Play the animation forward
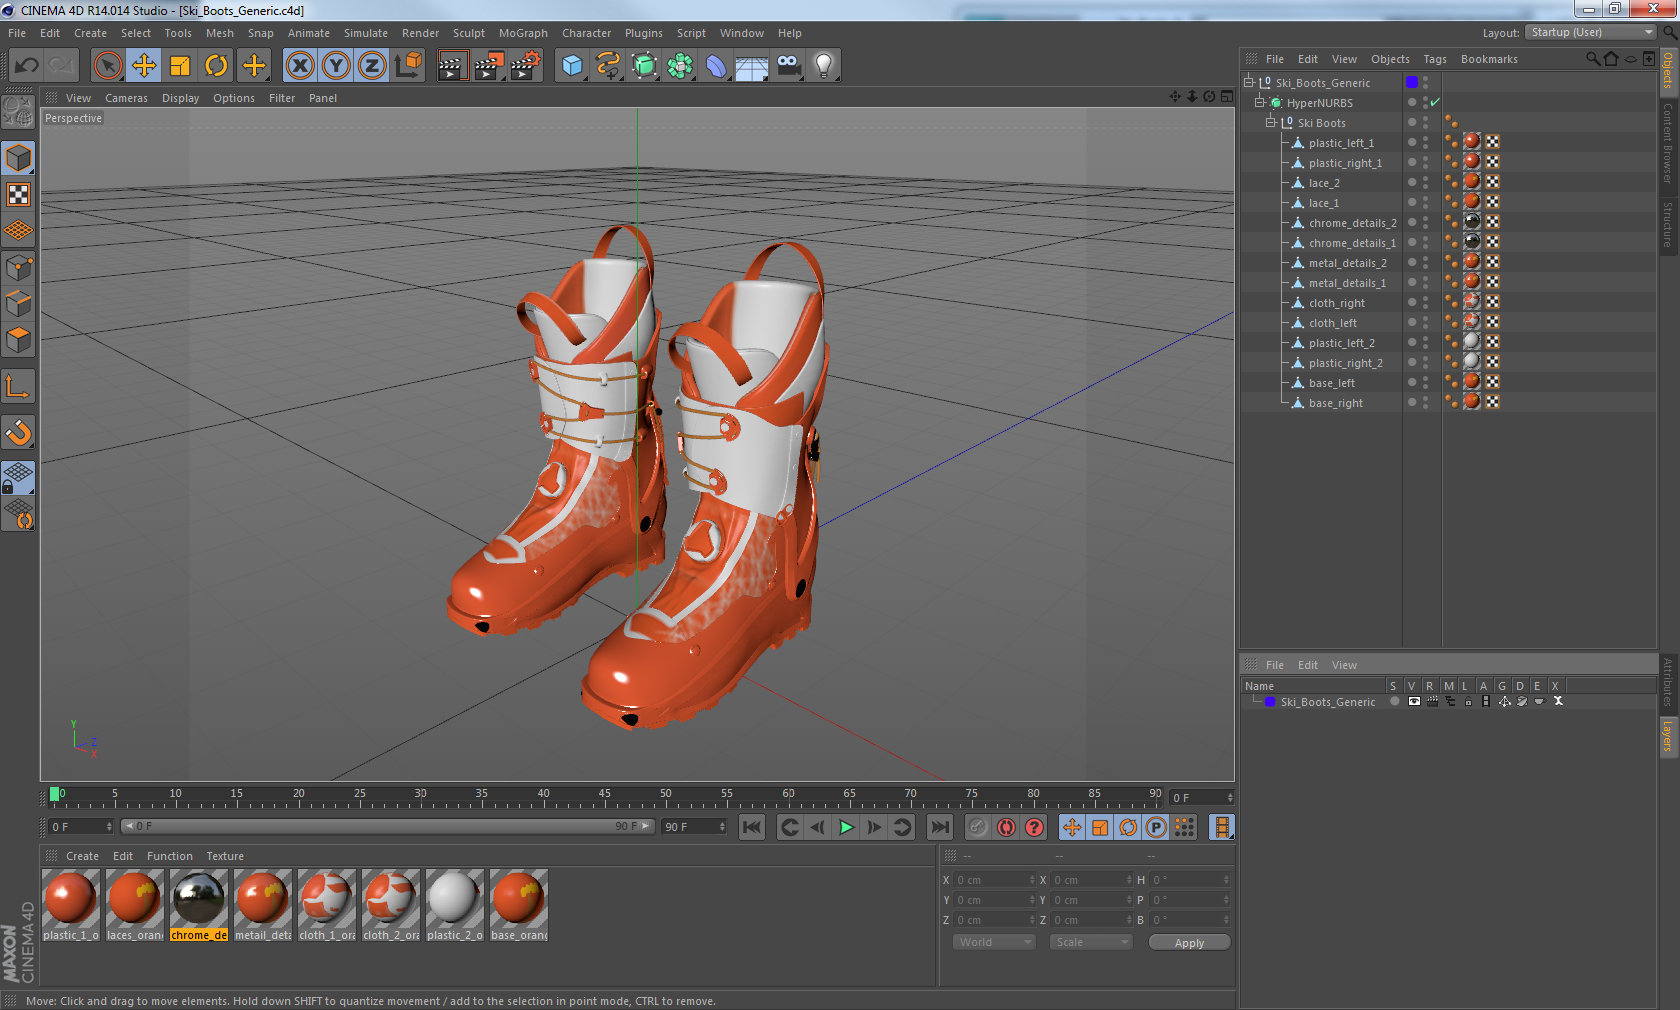Viewport: 1680px width, 1010px height. click(846, 827)
